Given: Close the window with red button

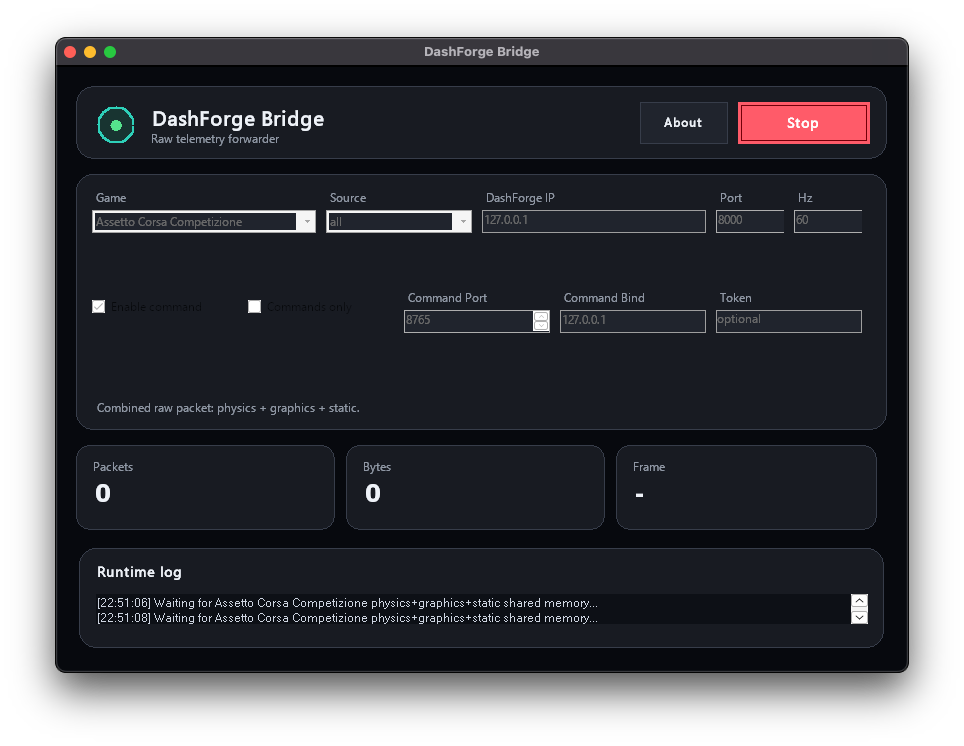Looking at the screenshot, I should (x=70, y=52).
